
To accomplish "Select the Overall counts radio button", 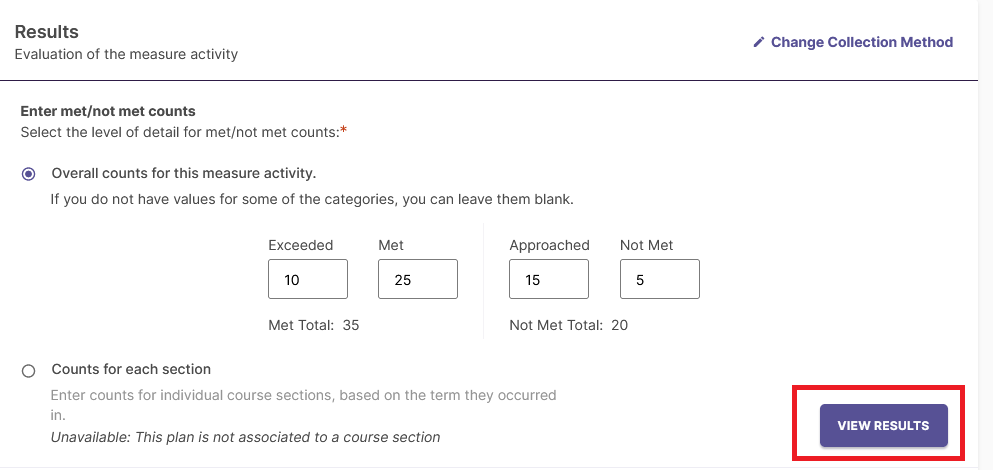I will point(28,174).
